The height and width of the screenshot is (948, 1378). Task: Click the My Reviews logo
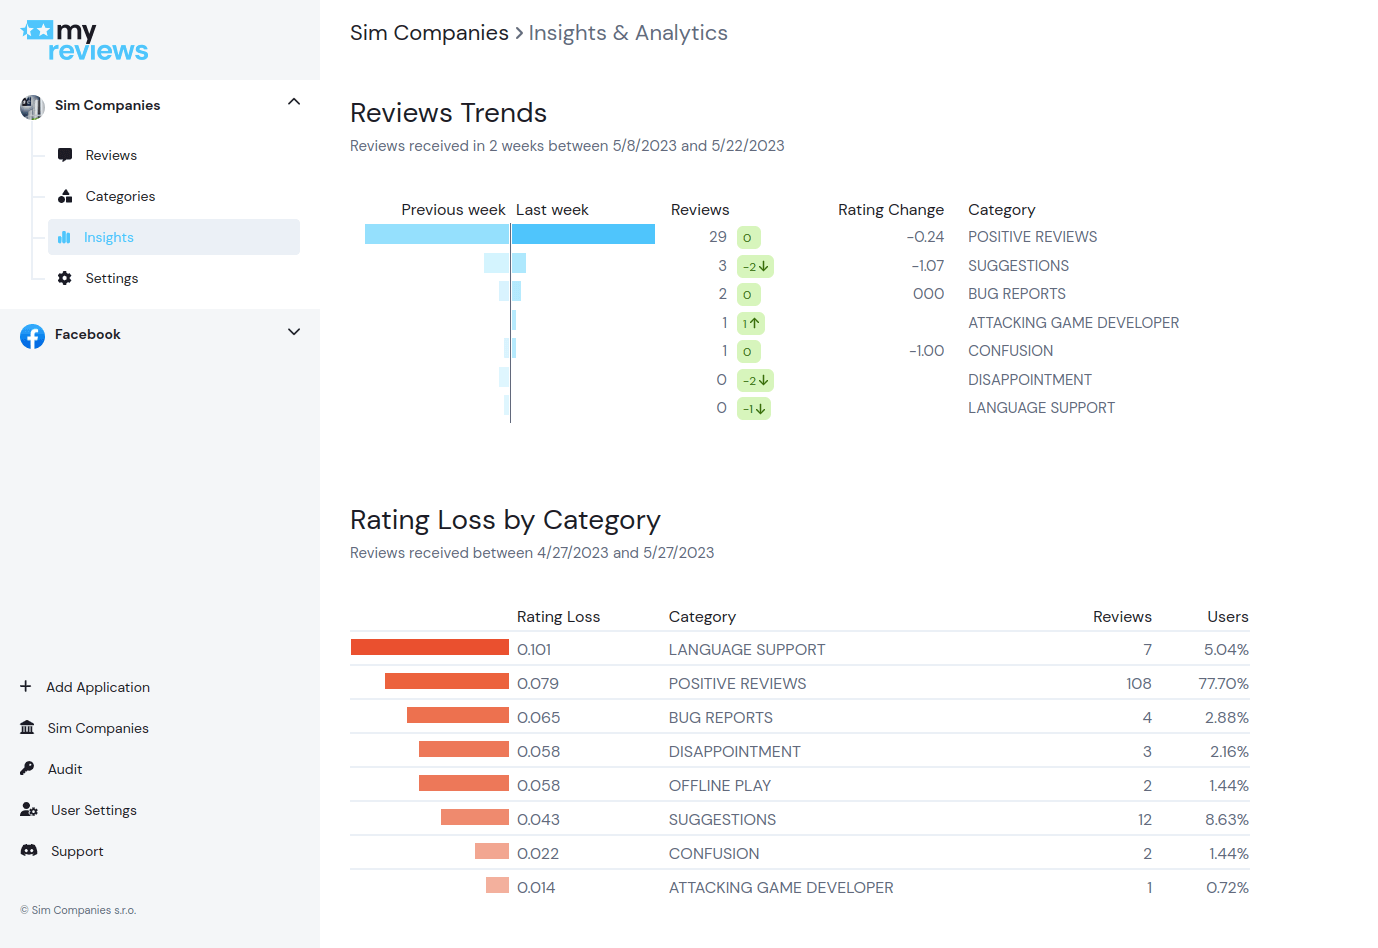pos(84,41)
